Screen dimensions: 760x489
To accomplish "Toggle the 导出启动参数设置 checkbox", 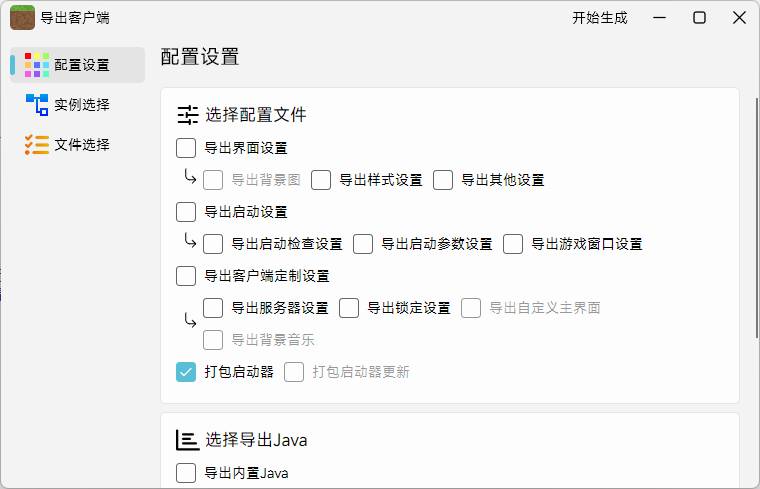I will point(363,244).
